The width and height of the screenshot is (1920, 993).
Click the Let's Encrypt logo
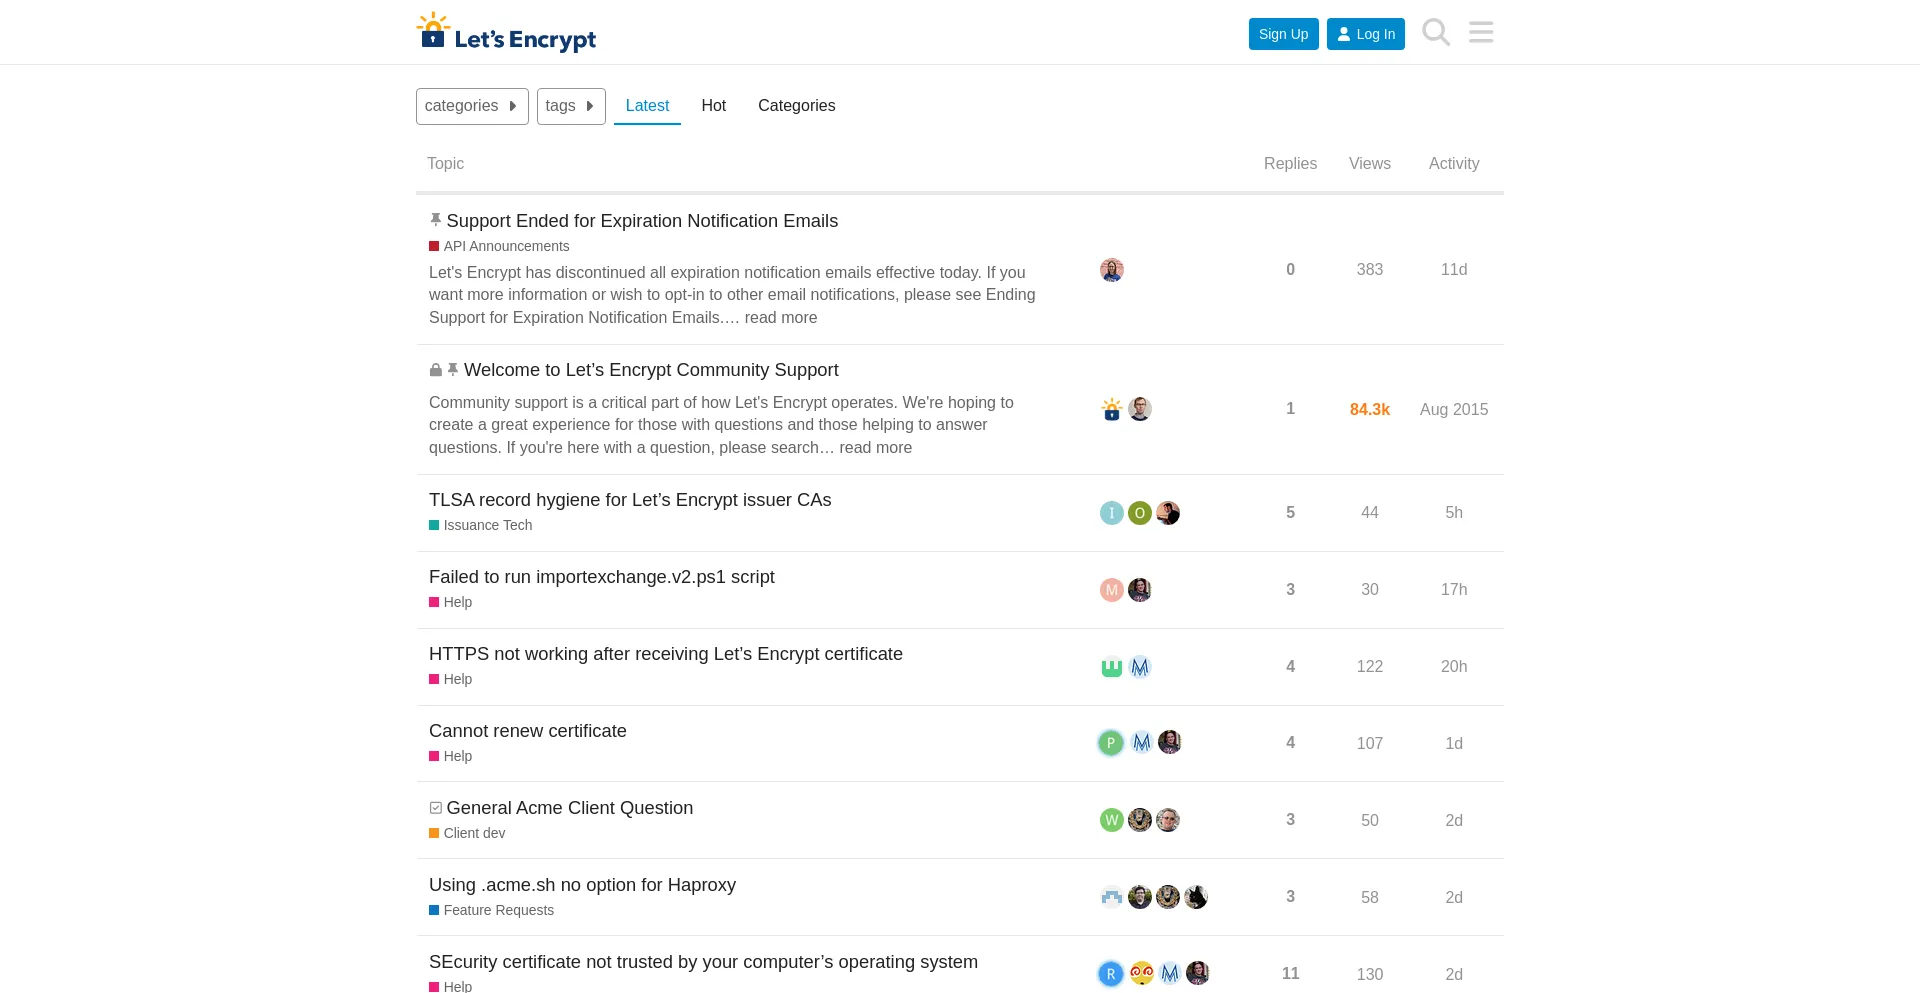[x=506, y=33]
